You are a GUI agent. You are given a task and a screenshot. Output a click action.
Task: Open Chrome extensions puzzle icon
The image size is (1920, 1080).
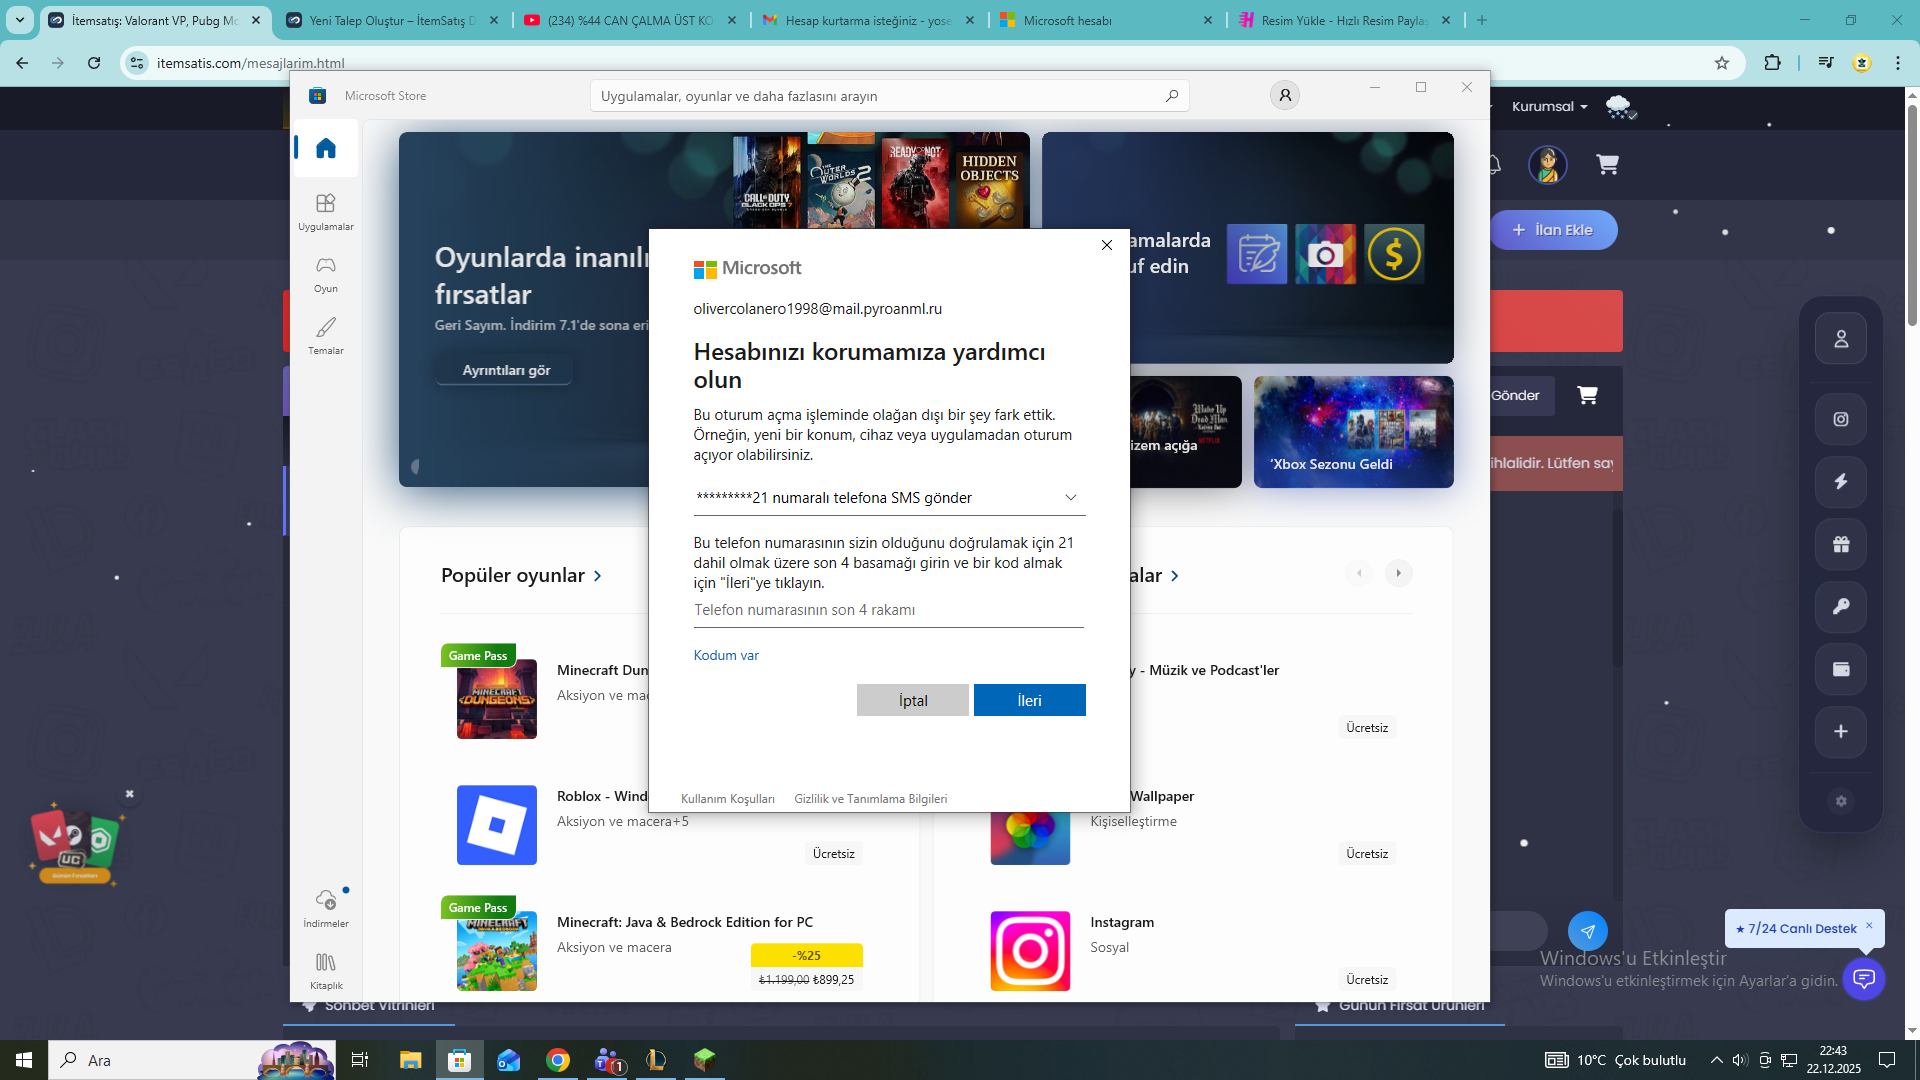coord(1773,63)
